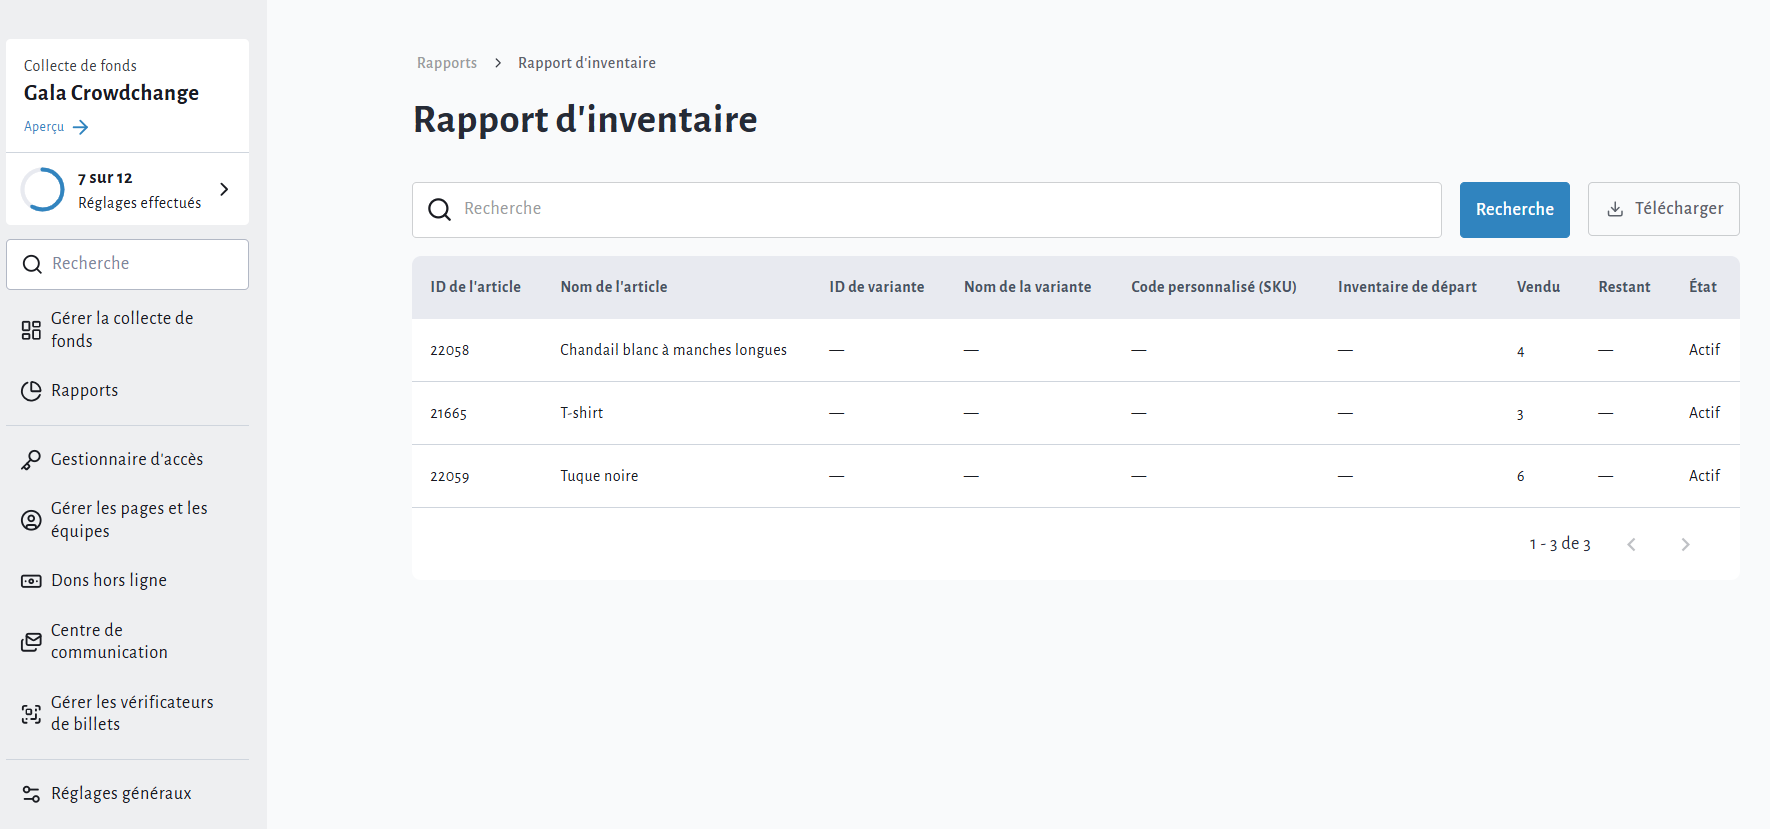Click article ID 21665
This screenshot has width=1770, height=829.
pos(448,414)
